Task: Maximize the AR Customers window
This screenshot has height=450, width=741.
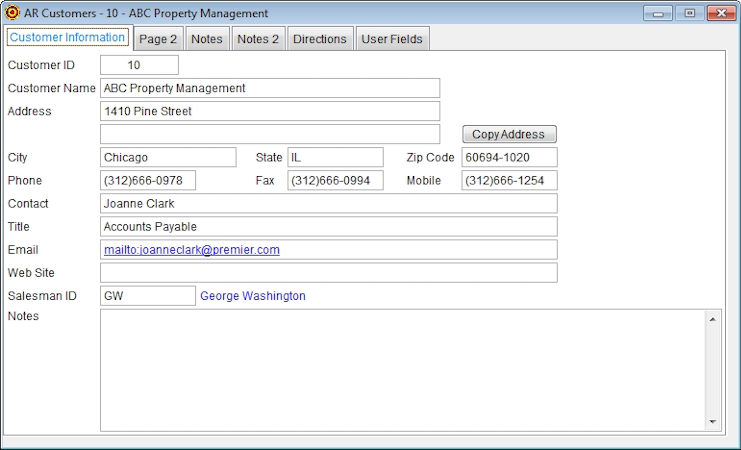Action: click(x=689, y=13)
